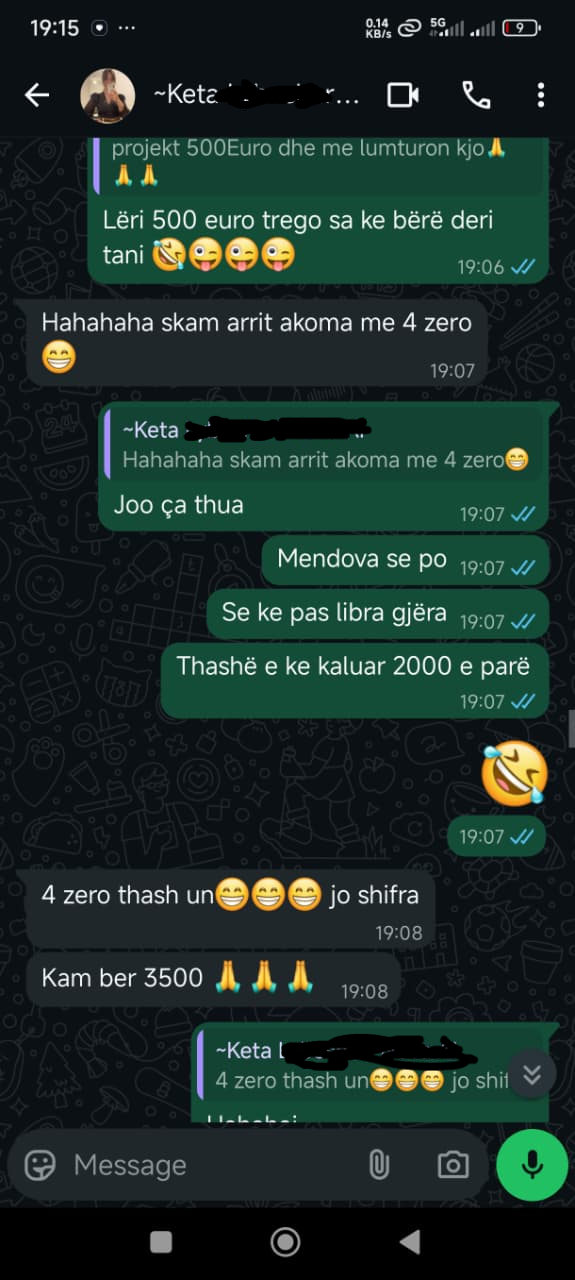
Task: Tap the back arrow in chat header
Action: (37, 95)
